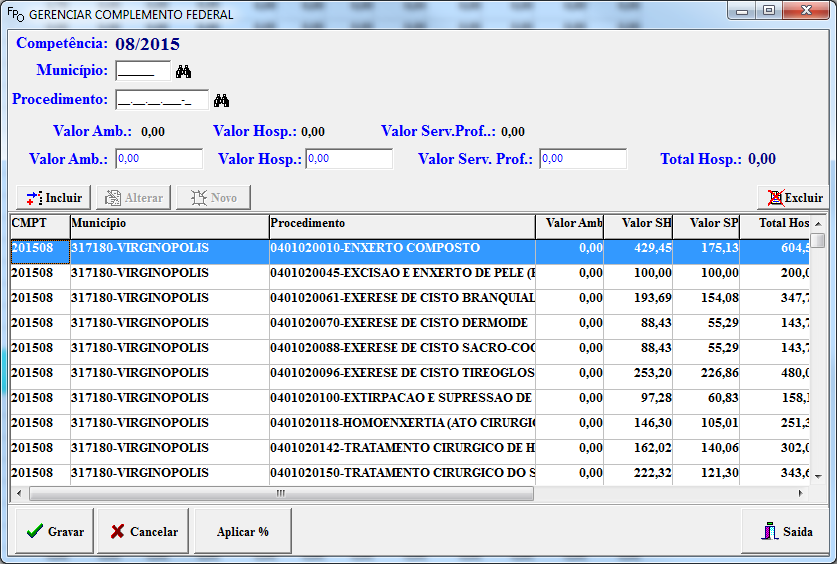
Task: Click the binoculars search icon beside Procedimento
Action: [x=221, y=100]
